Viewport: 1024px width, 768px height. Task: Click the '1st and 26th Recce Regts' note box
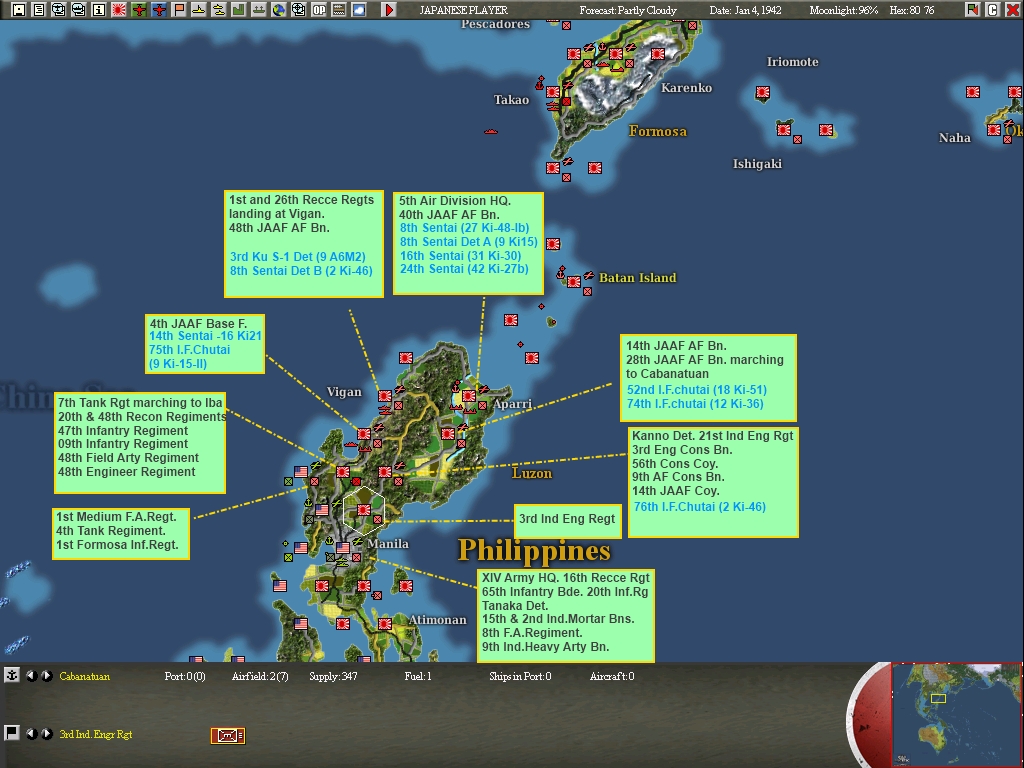pyautogui.click(x=304, y=244)
